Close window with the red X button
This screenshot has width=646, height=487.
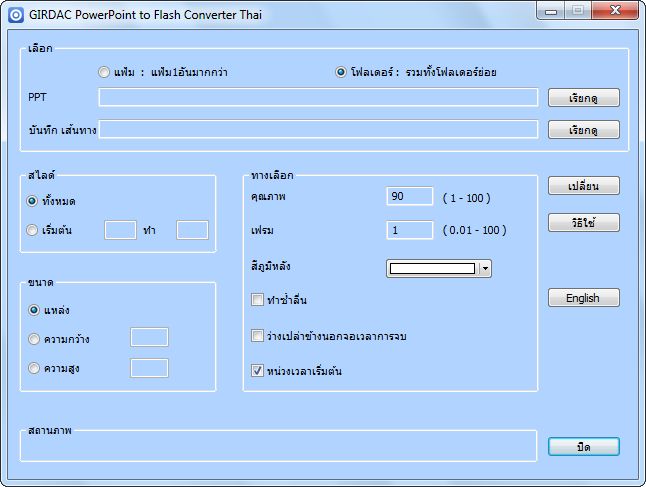point(615,10)
